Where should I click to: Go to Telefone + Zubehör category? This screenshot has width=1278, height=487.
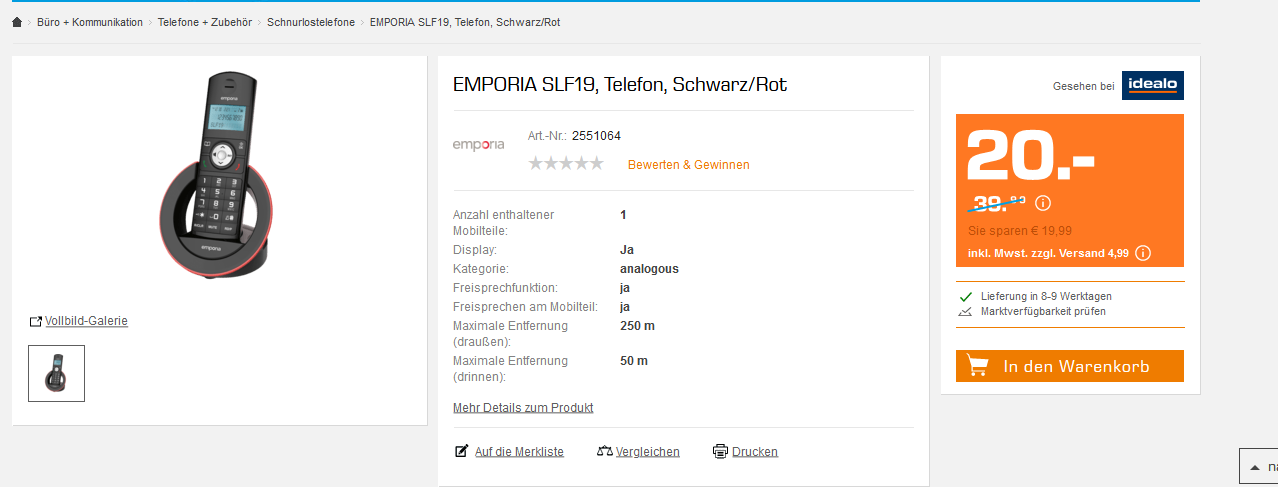coord(205,22)
